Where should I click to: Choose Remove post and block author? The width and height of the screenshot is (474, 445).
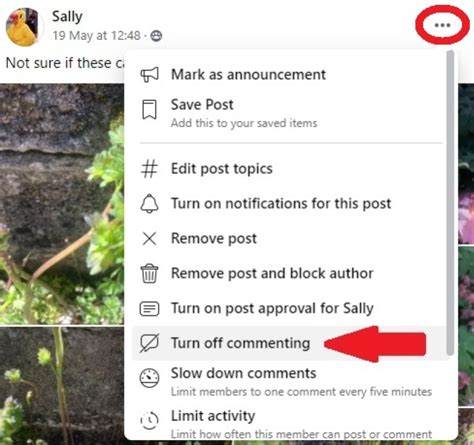[272, 273]
